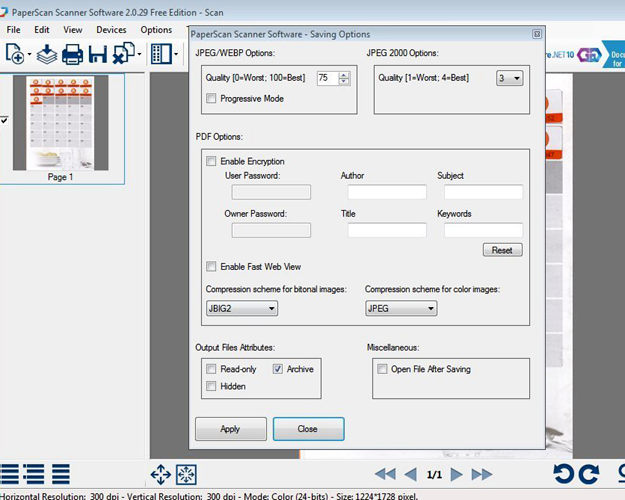This screenshot has width=625, height=500.
Task: Click the left-aligned list view icon
Action: pos(9,474)
